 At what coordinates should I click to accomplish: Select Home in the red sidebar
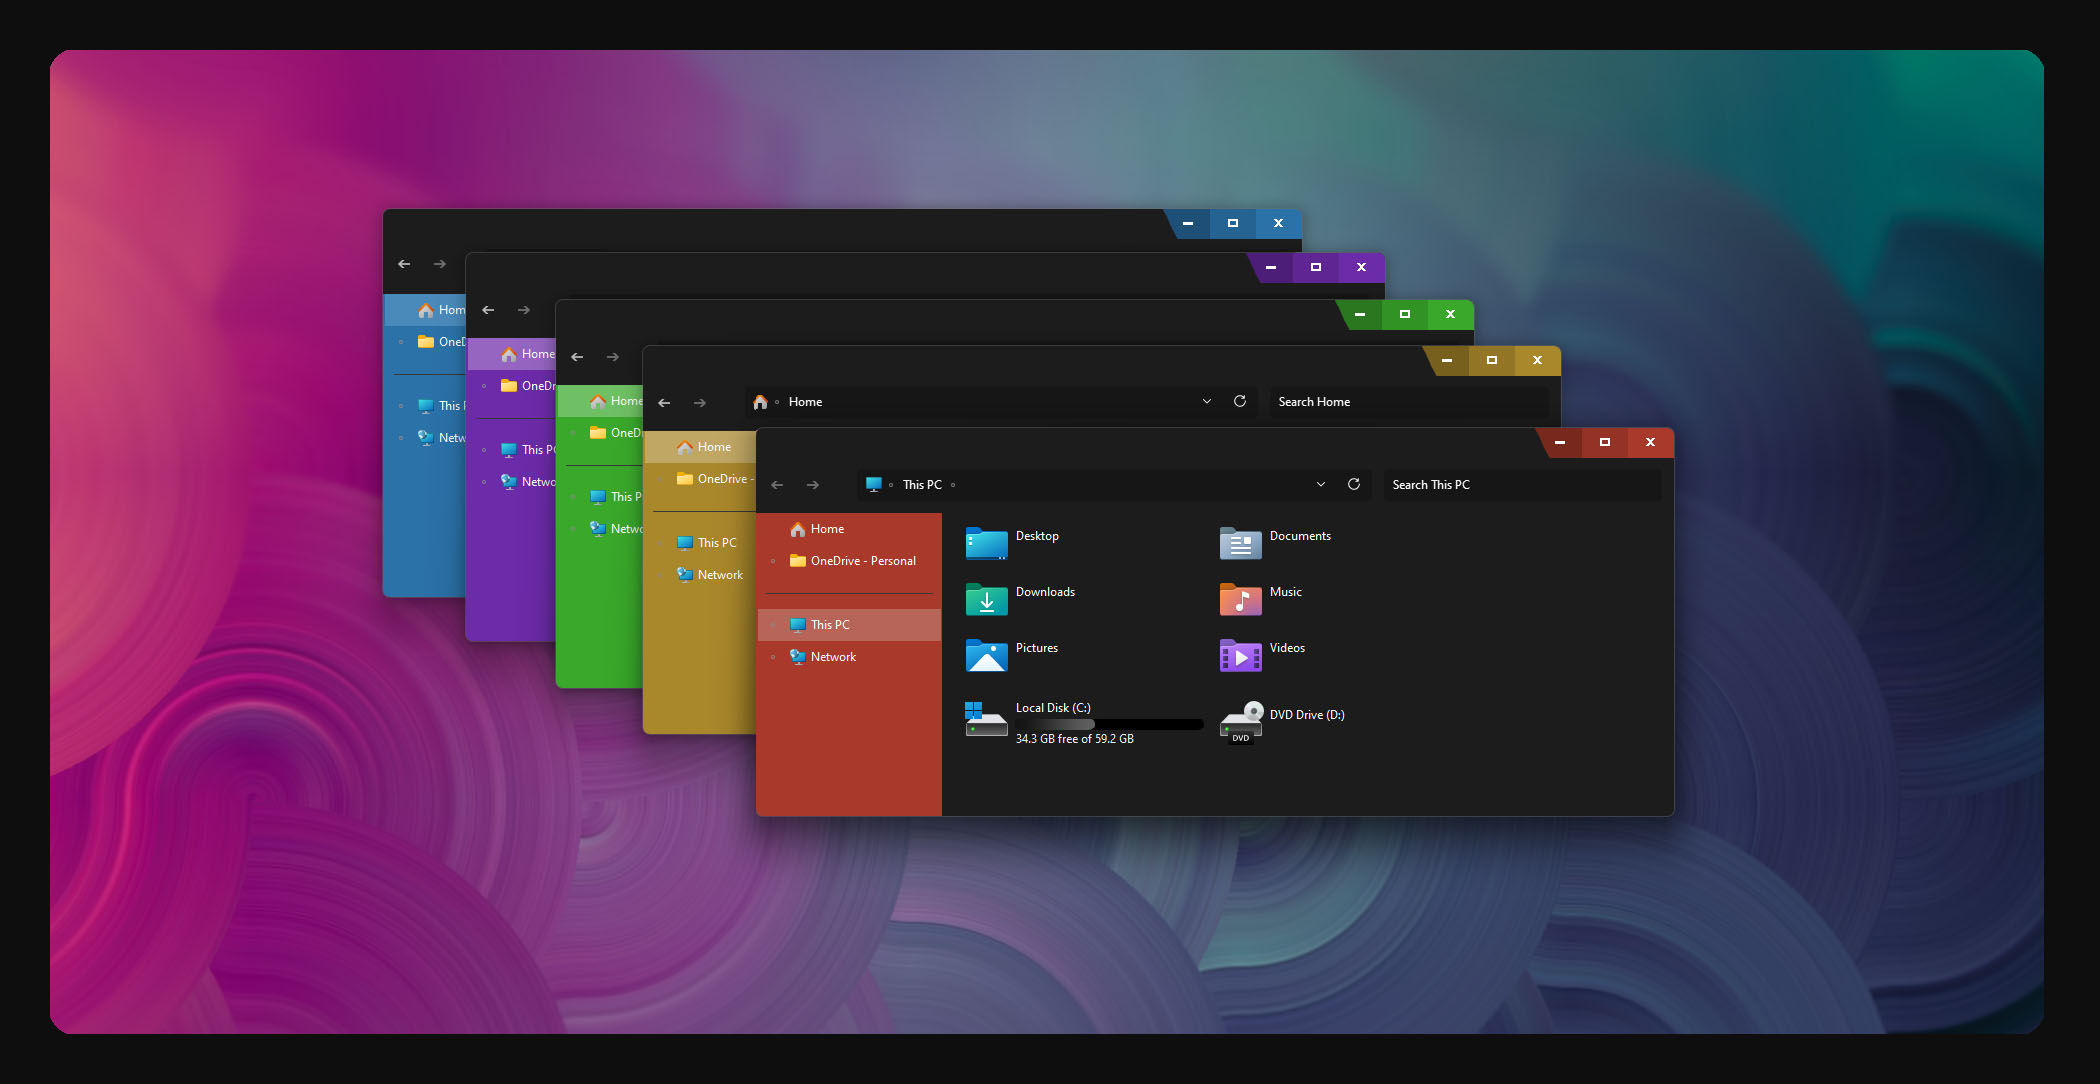coord(827,529)
